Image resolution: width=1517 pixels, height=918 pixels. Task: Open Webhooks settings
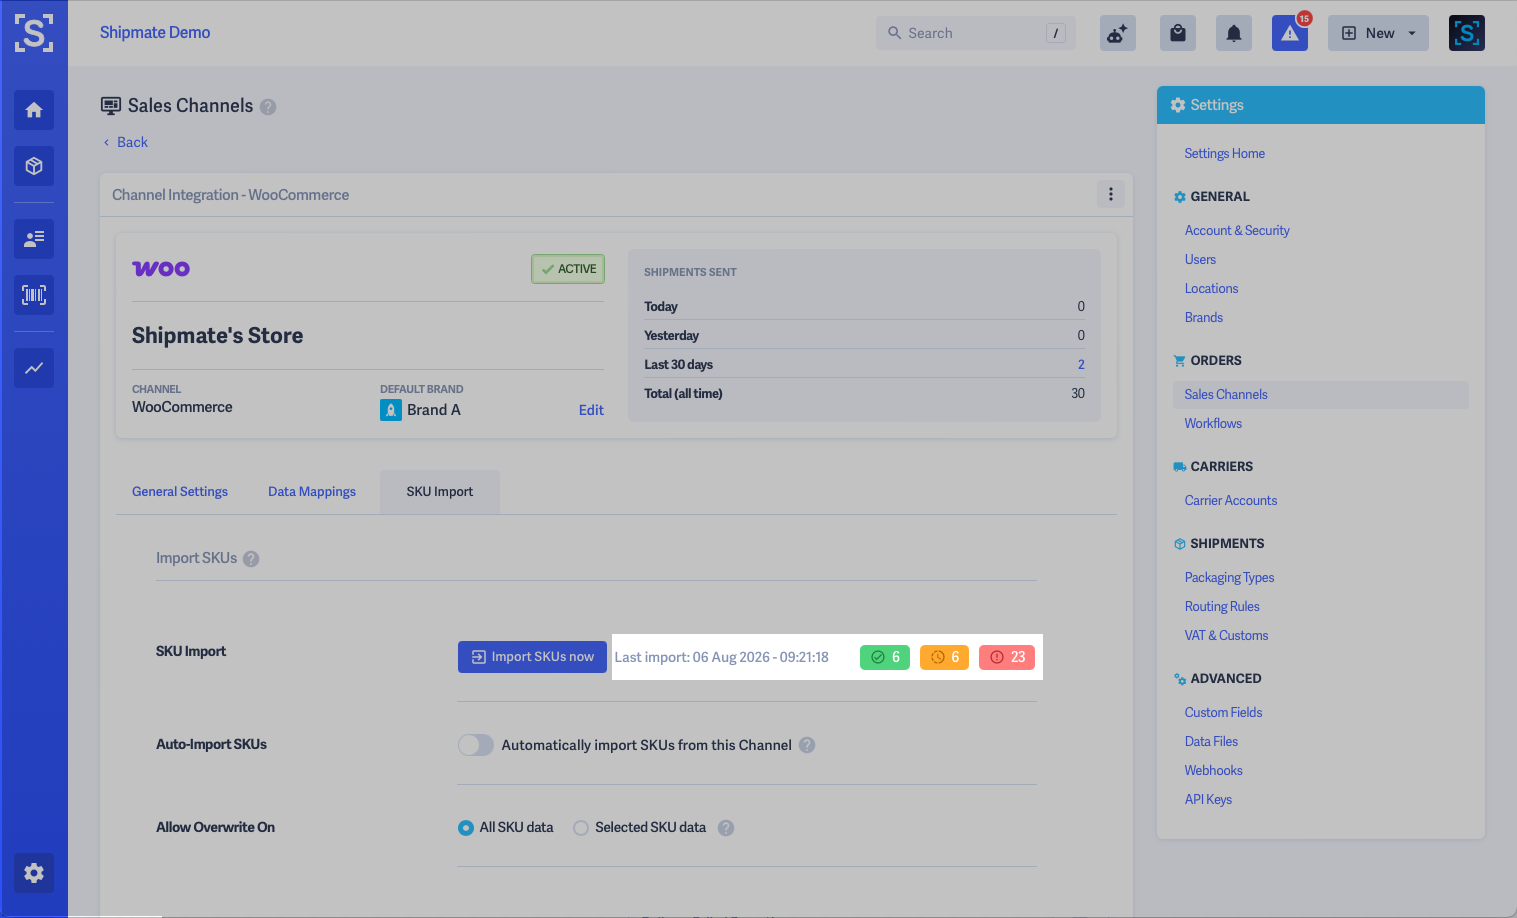pos(1214,770)
